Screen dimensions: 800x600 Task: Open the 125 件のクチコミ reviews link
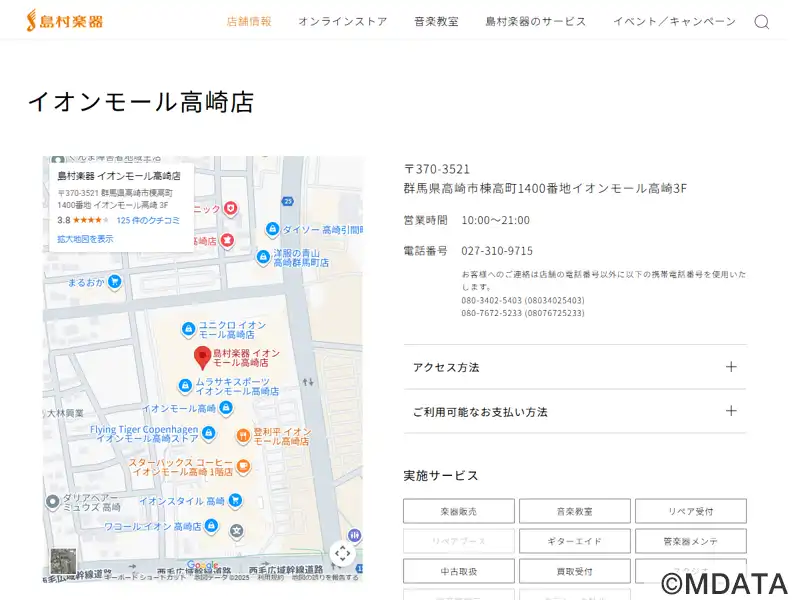tap(148, 220)
